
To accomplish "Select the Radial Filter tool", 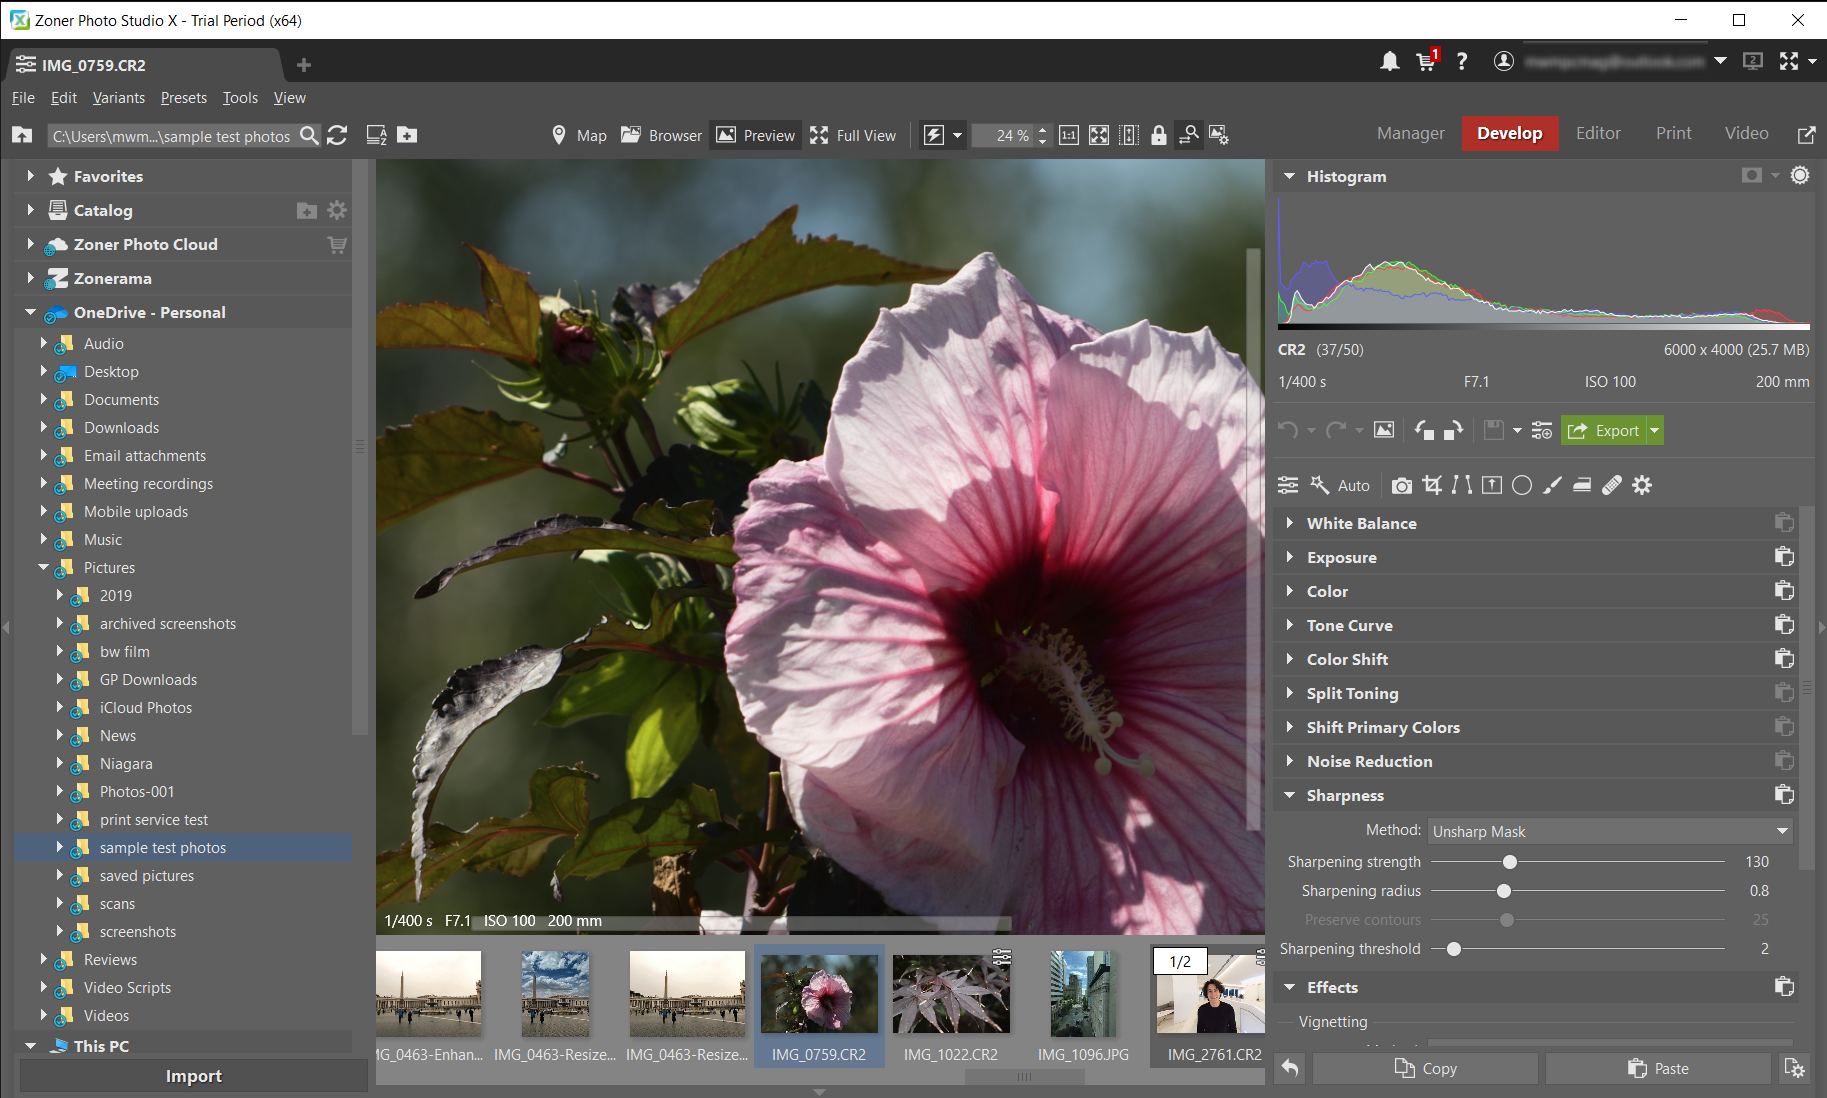I will pyautogui.click(x=1521, y=485).
